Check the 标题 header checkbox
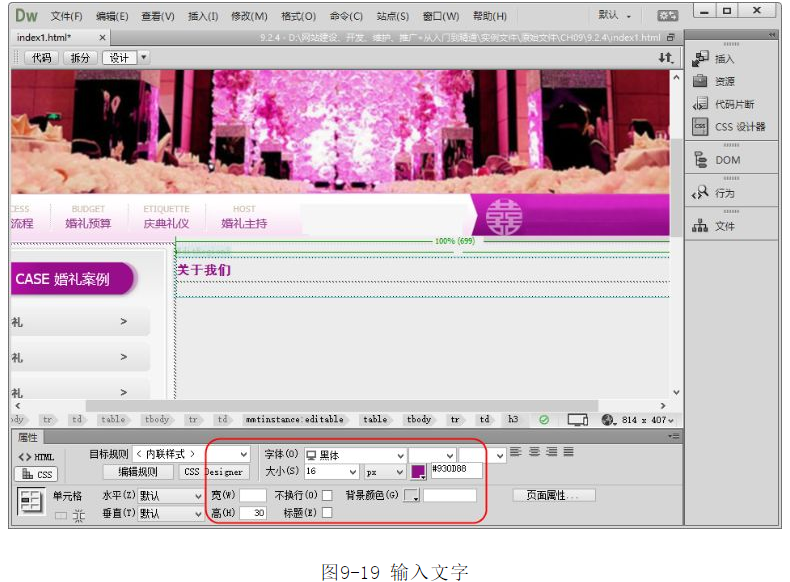The width and height of the screenshot is (790, 582). [327, 513]
